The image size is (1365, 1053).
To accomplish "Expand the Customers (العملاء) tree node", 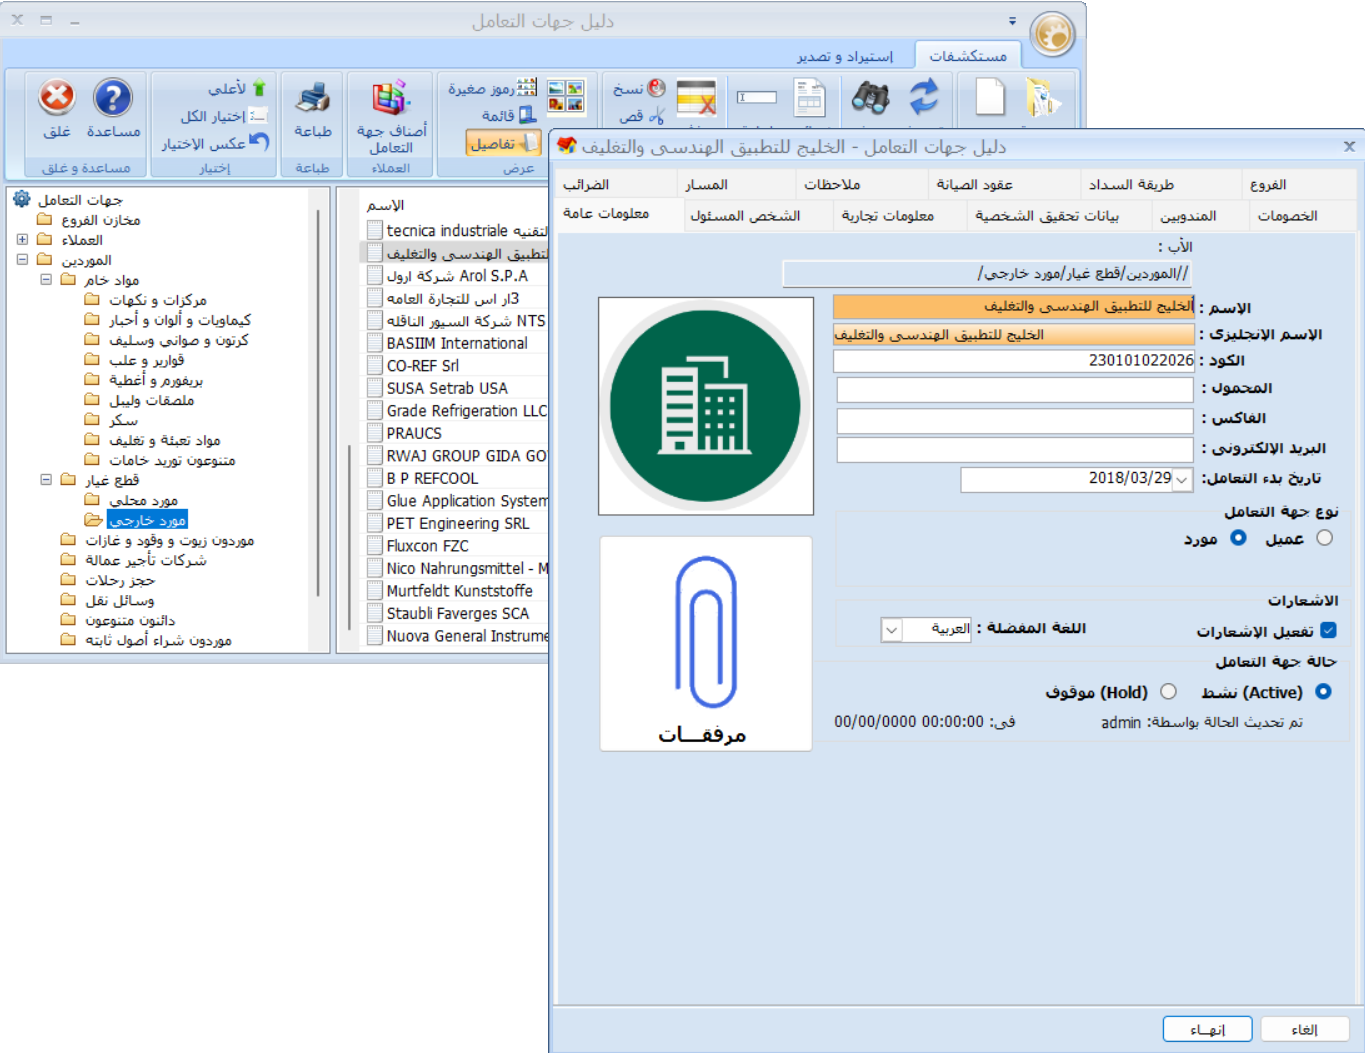I will 22,240.
